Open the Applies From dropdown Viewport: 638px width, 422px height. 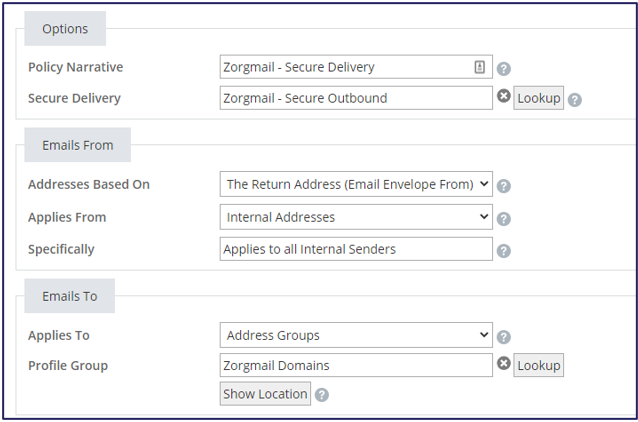pyautogui.click(x=356, y=217)
